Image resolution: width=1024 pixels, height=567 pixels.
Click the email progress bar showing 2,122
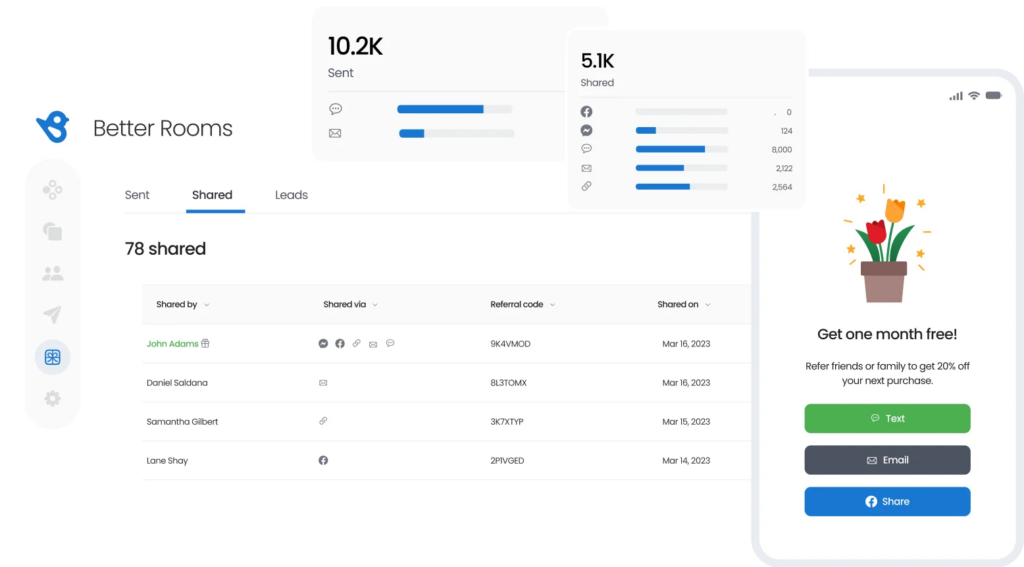coord(681,168)
